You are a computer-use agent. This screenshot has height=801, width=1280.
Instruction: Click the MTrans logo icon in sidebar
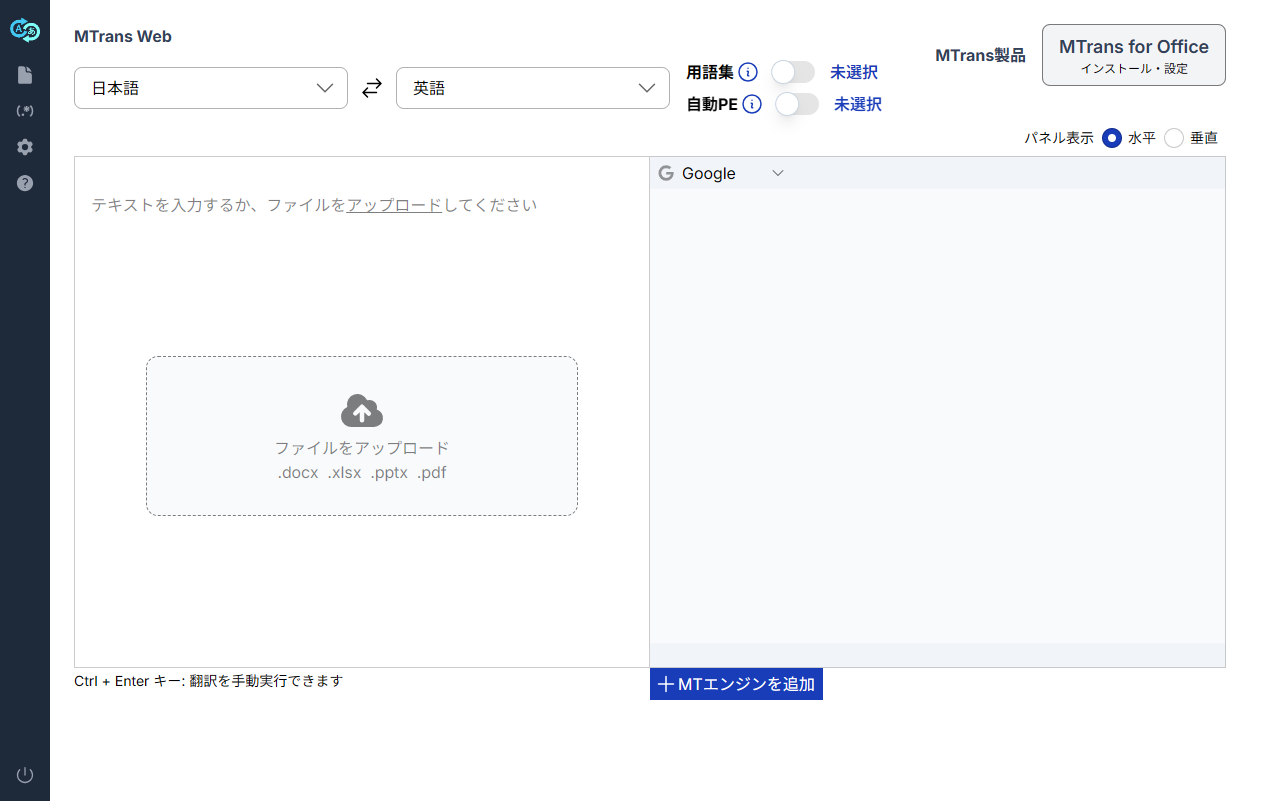[x=25, y=31]
